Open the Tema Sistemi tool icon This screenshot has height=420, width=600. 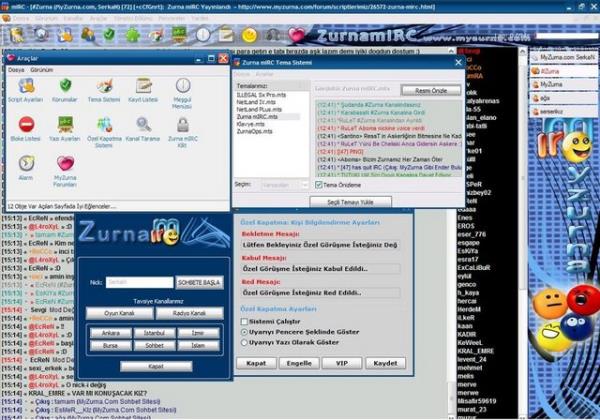(104, 87)
